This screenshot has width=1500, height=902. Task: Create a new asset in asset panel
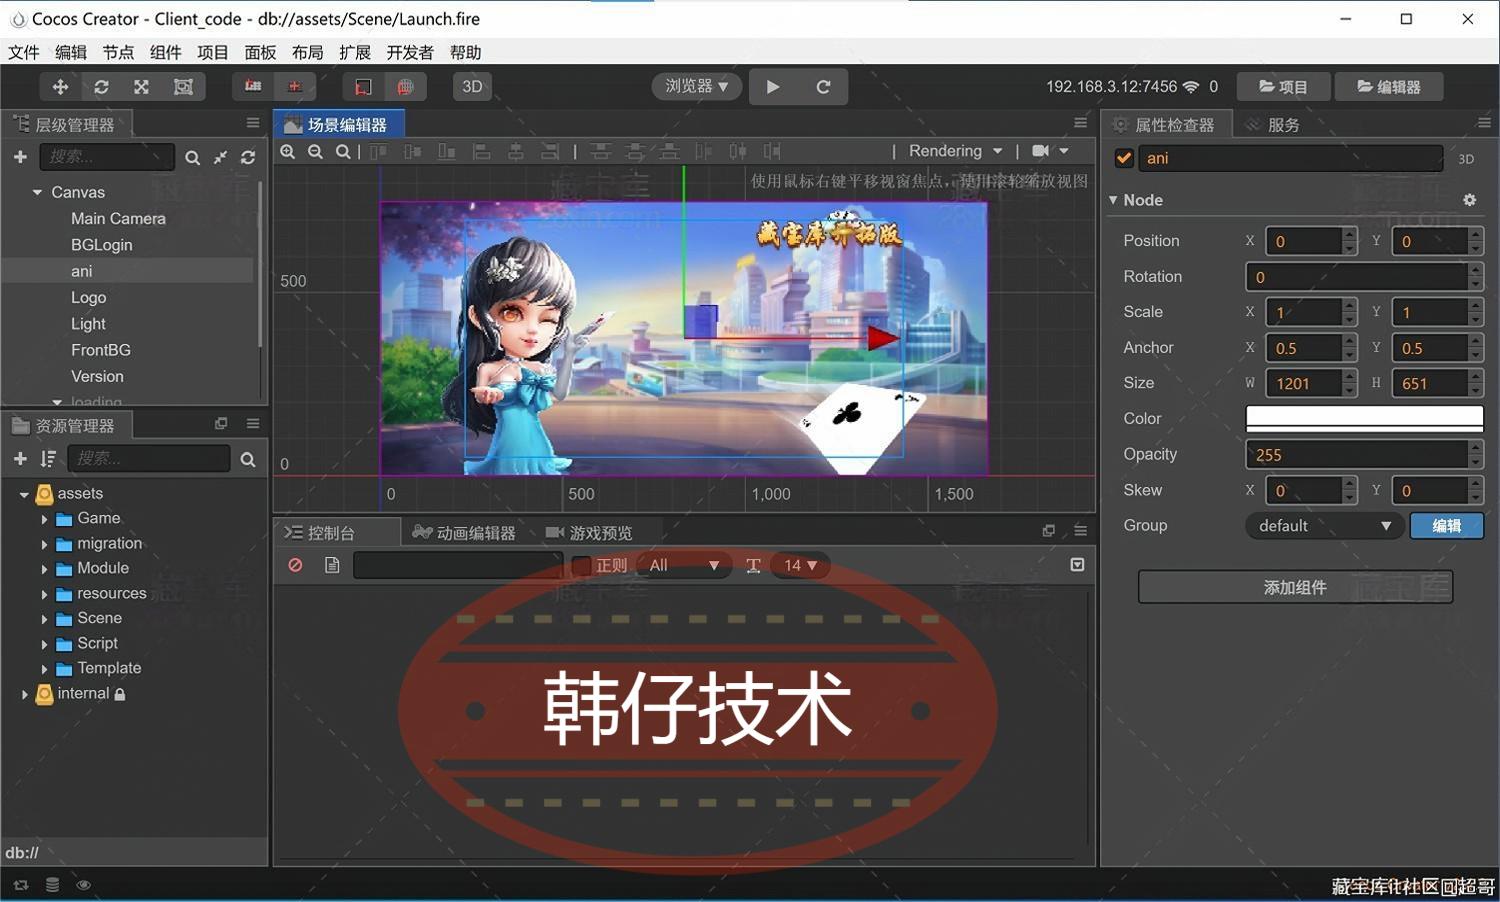20,458
